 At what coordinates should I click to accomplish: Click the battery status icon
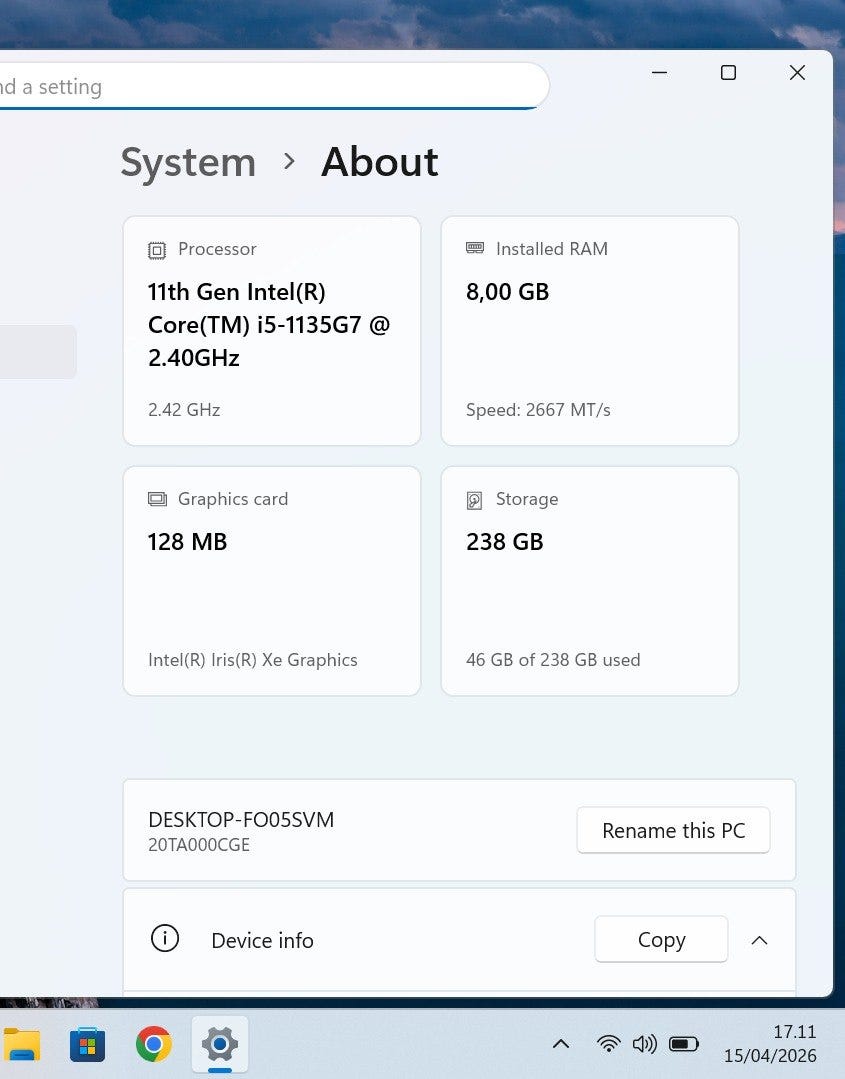[x=684, y=1044]
